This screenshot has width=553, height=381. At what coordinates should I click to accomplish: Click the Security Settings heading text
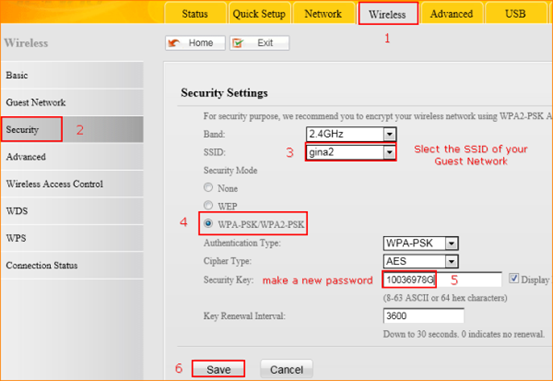coord(224,93)
